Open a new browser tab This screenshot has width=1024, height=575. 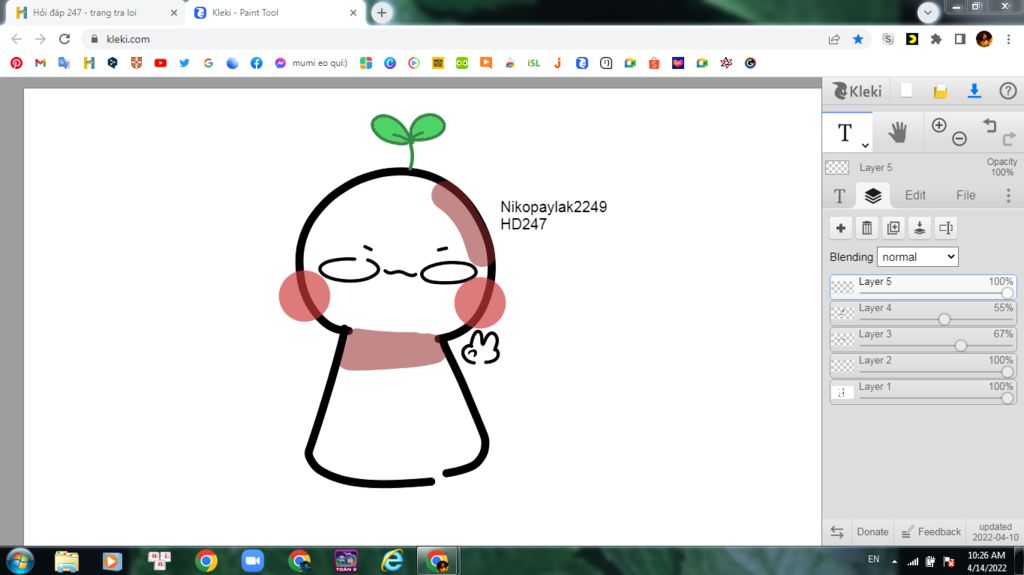[x=381, y=12]
